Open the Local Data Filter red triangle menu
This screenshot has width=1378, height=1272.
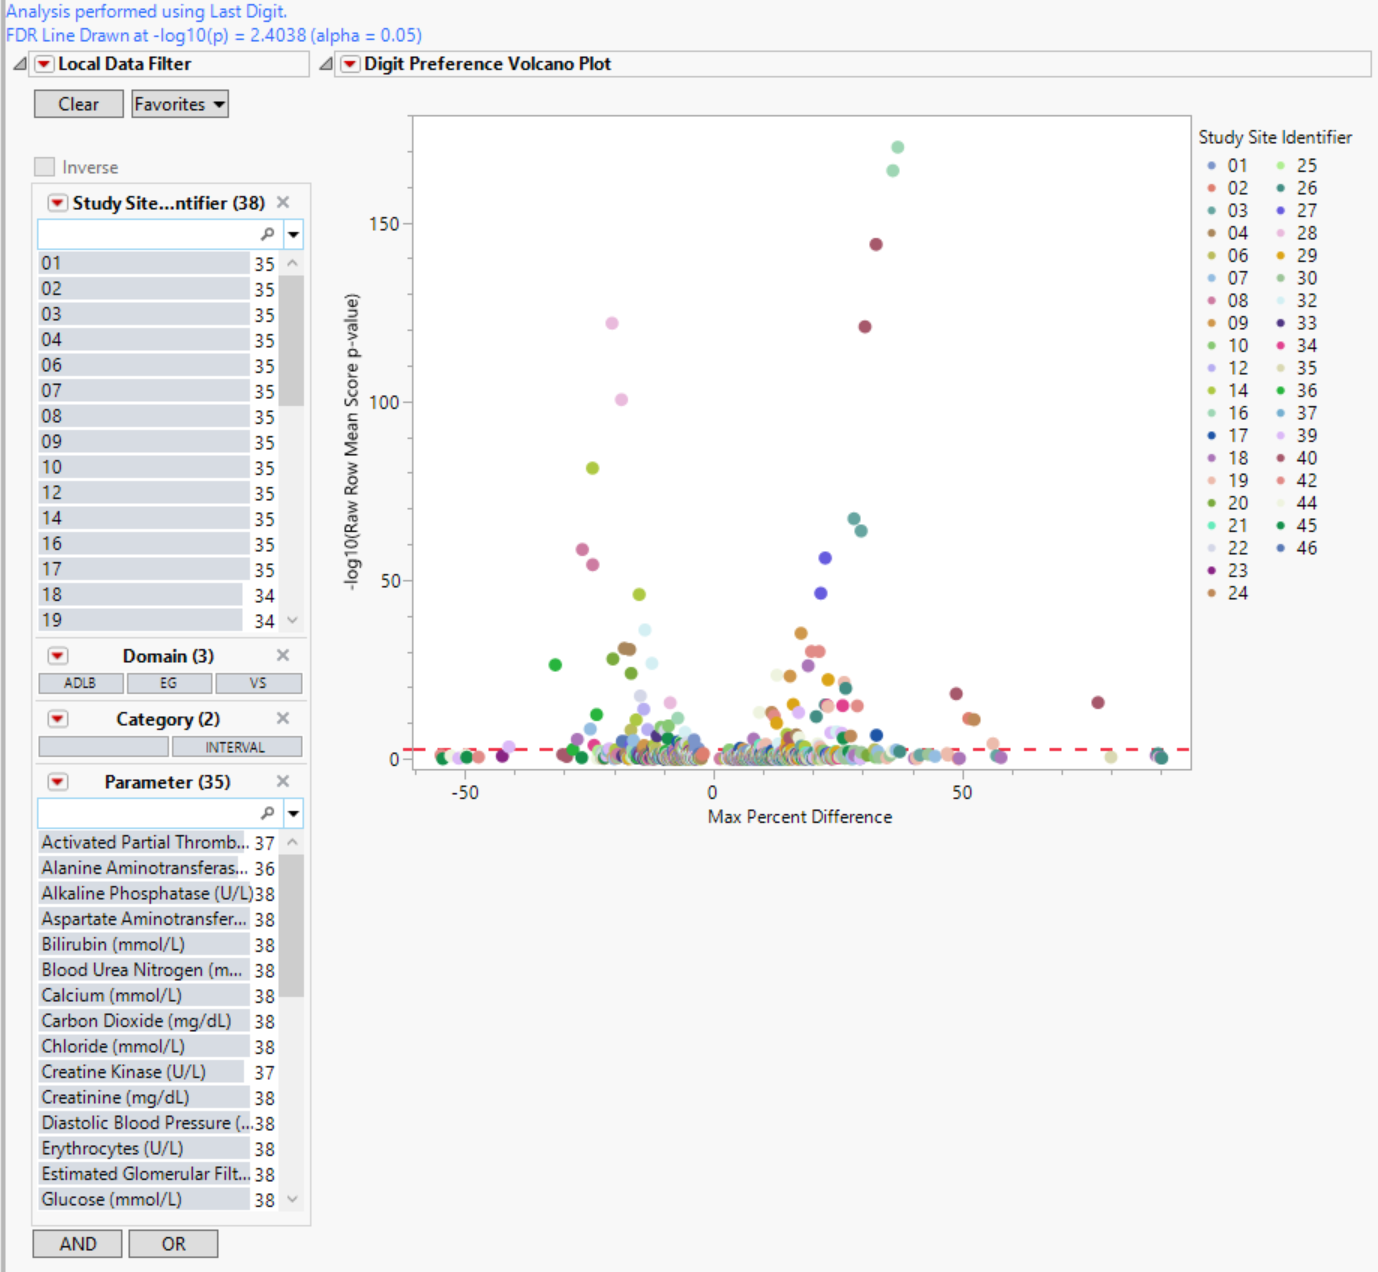point(44,64)
